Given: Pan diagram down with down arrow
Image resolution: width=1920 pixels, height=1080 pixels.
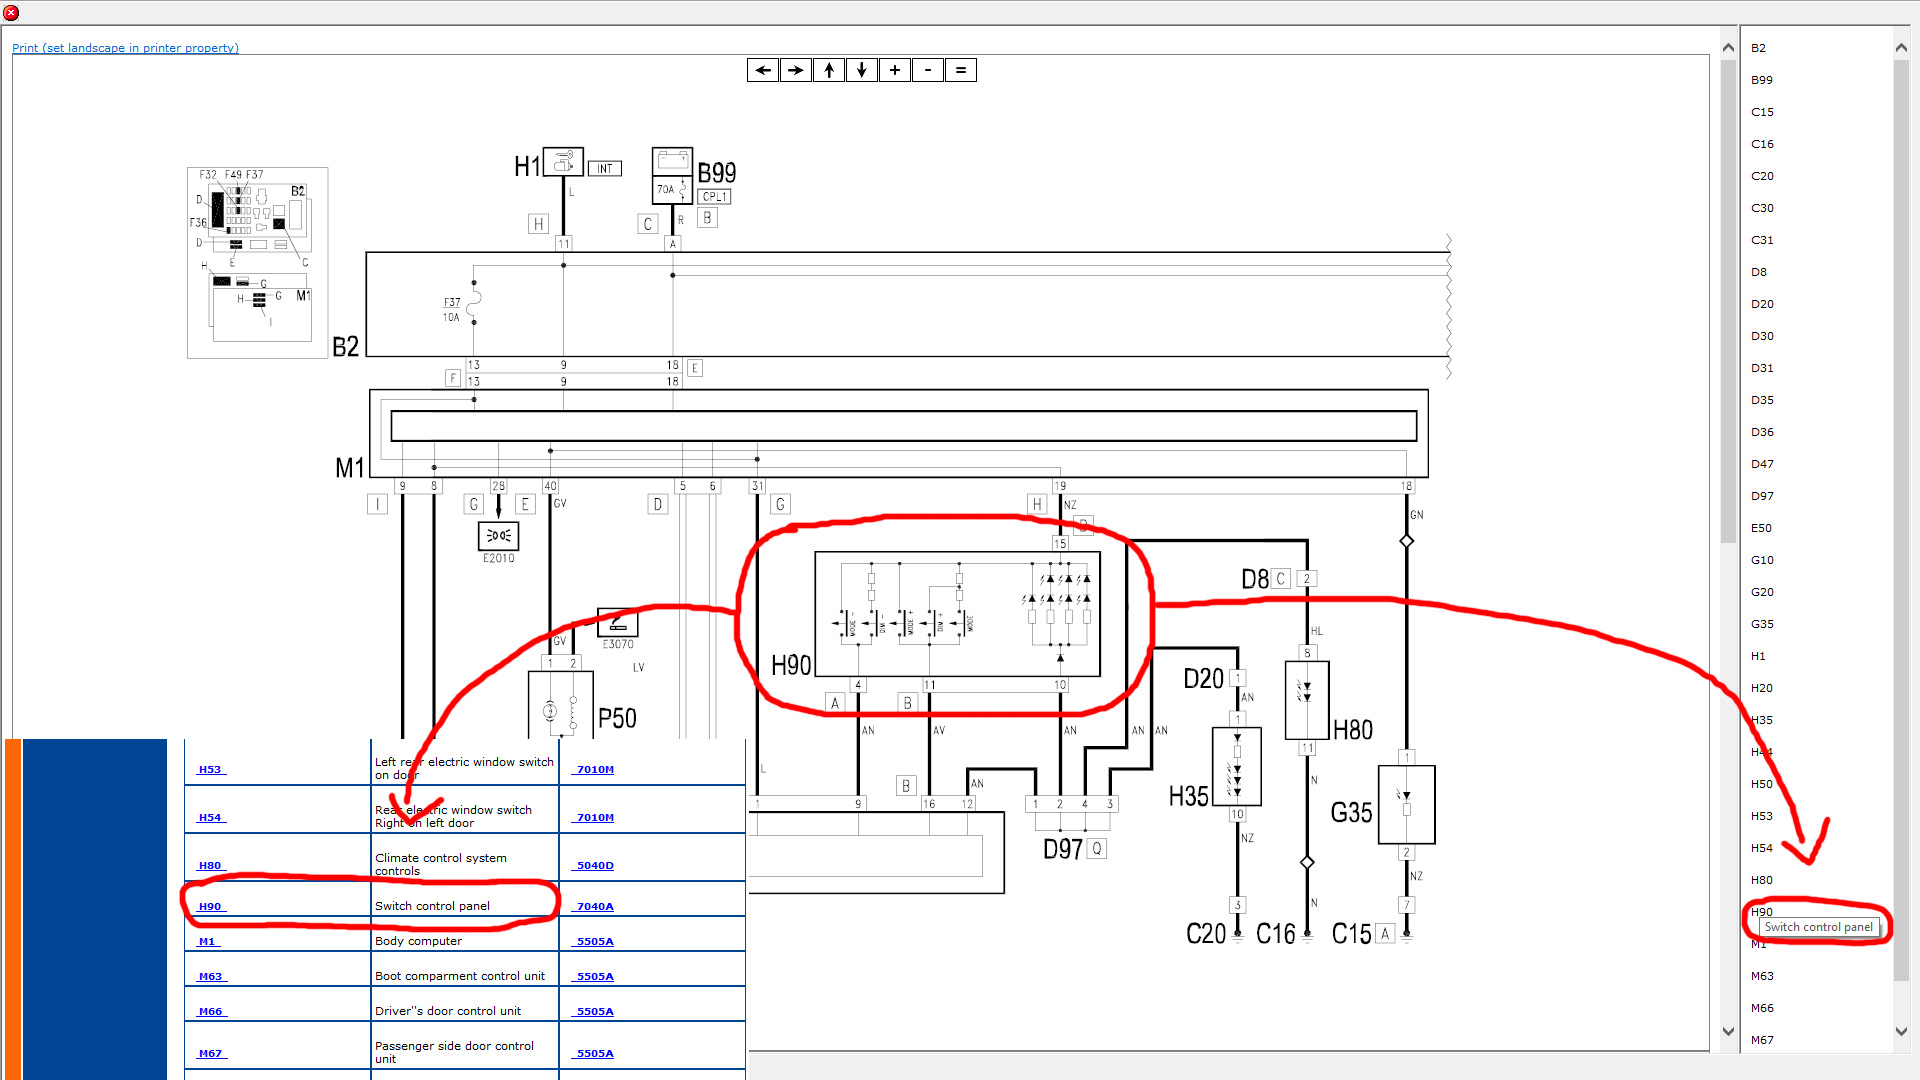Looking at the screenshot, I should pos(862,70).
